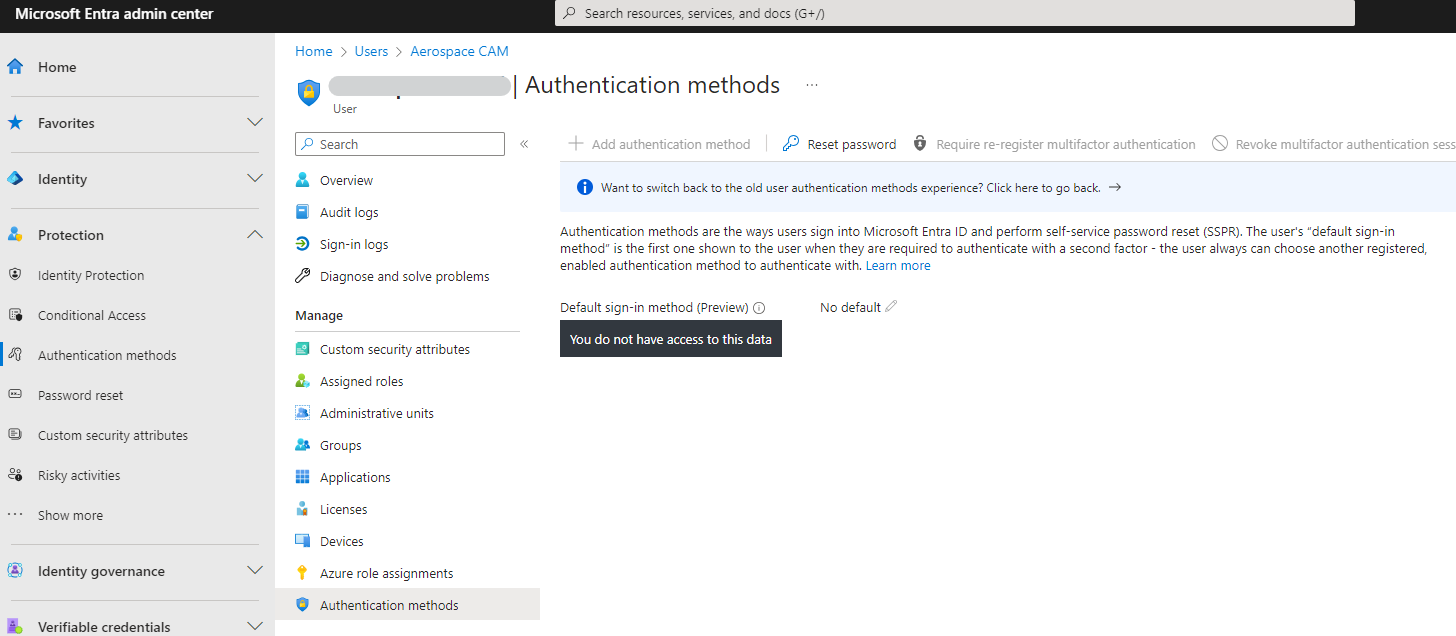Click the Applications grid icon
Image resolution: width=1456 pixels, height=636 pixels.
pos(302,477)
